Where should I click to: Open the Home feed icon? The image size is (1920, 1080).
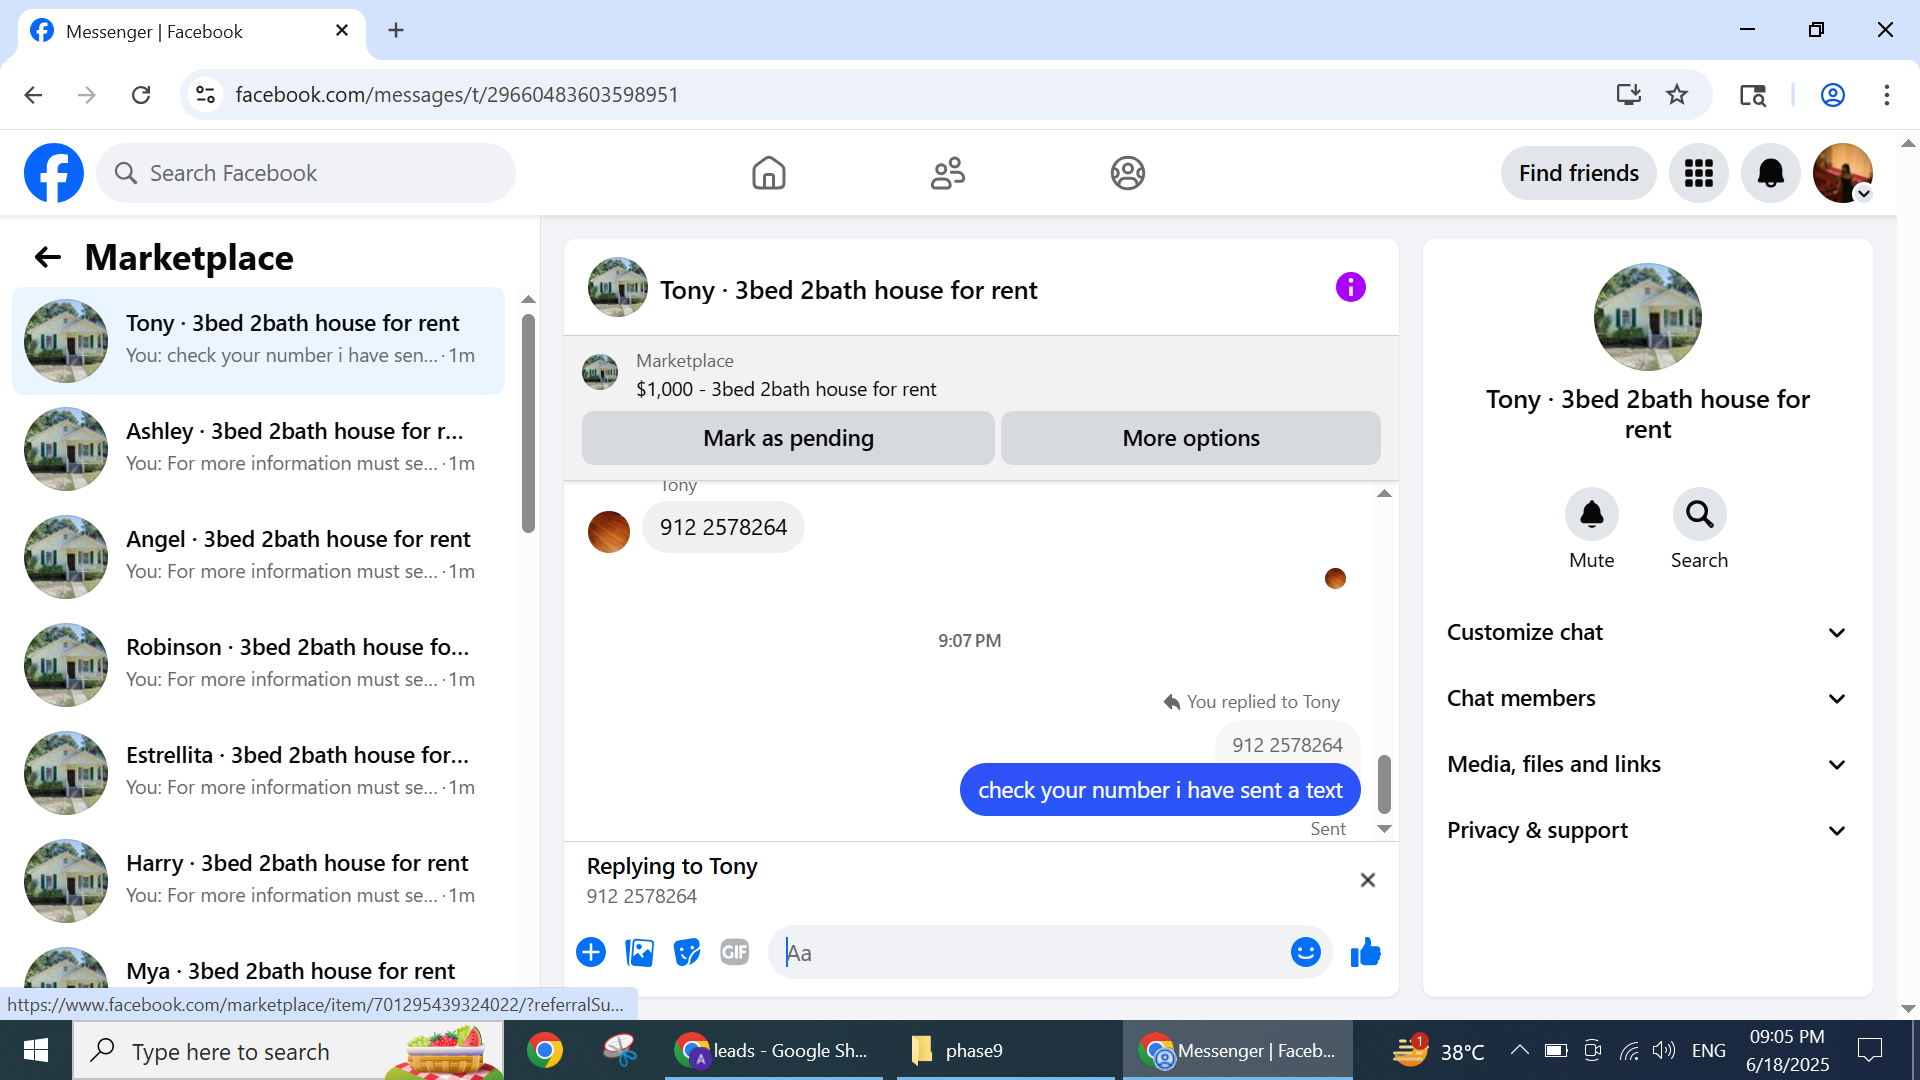click(x=768, y=173)
